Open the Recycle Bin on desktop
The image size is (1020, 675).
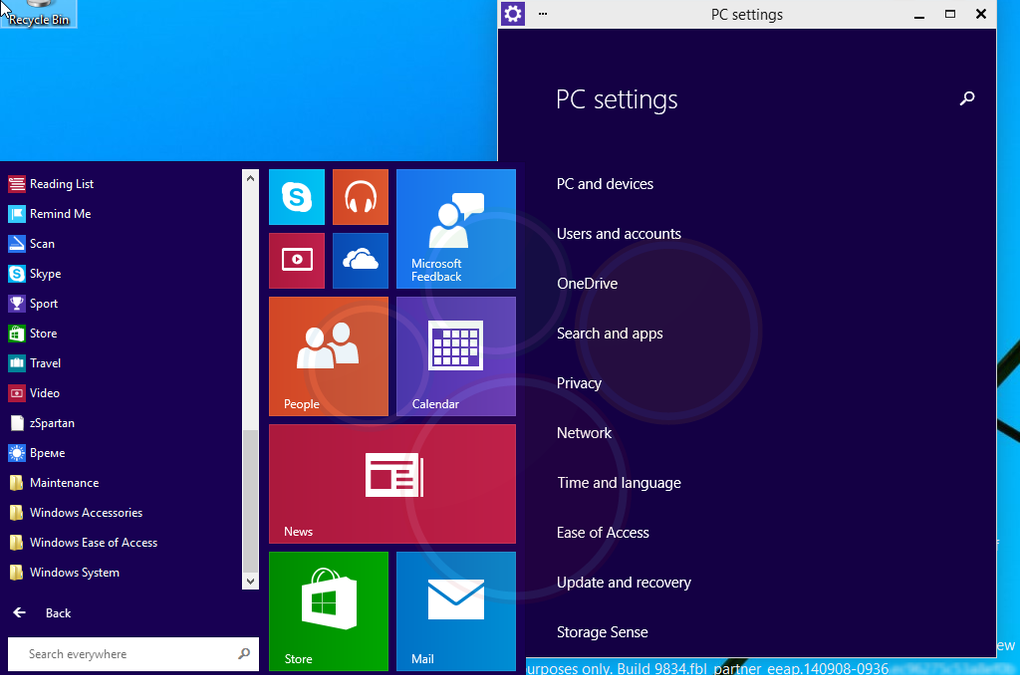38,13
